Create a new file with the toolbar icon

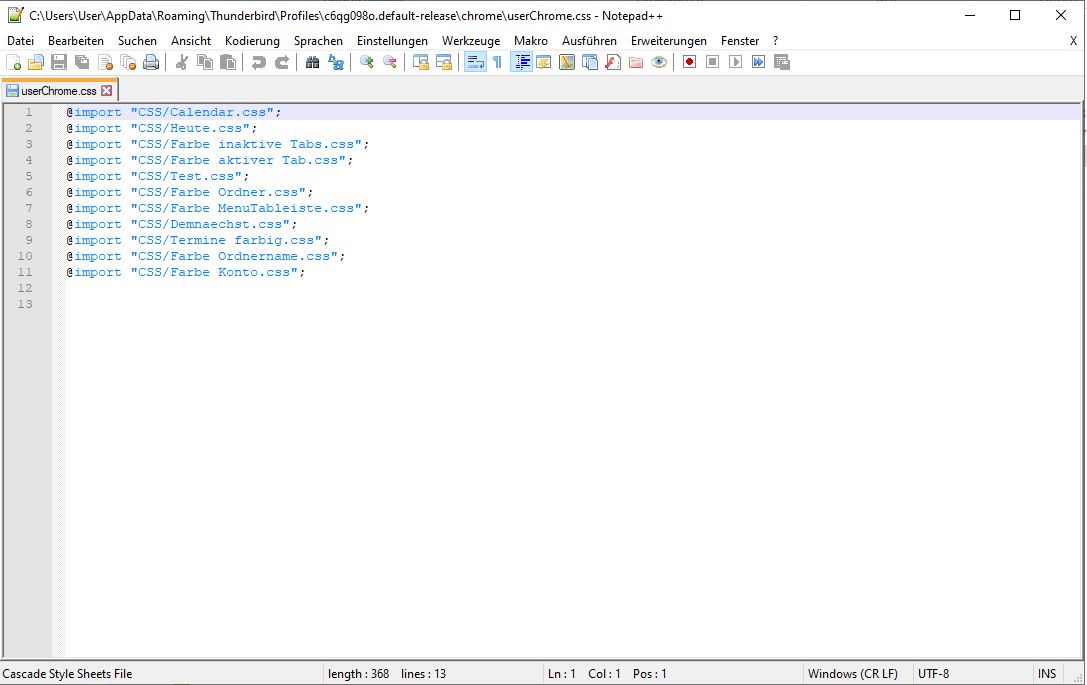tap(13, 62)
